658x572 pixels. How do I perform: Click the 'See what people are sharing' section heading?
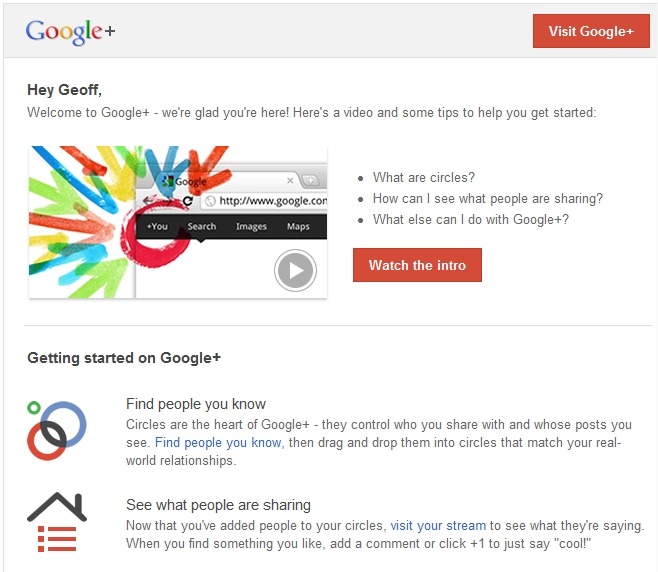[x=218, y=505]
